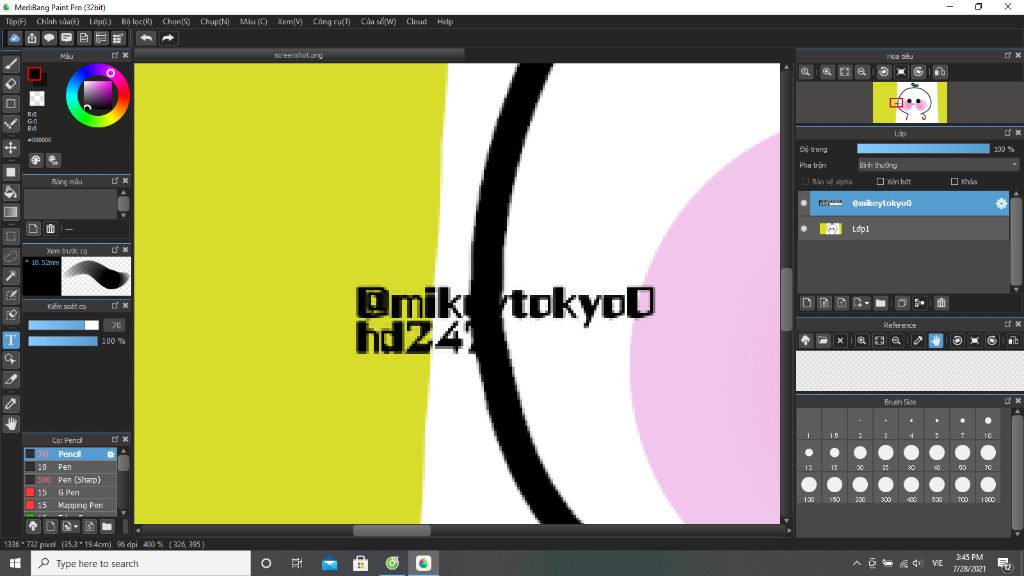
Task: Click the Navigator preview thumbnail
Action: pyautogui.click(x=910, y=103)
